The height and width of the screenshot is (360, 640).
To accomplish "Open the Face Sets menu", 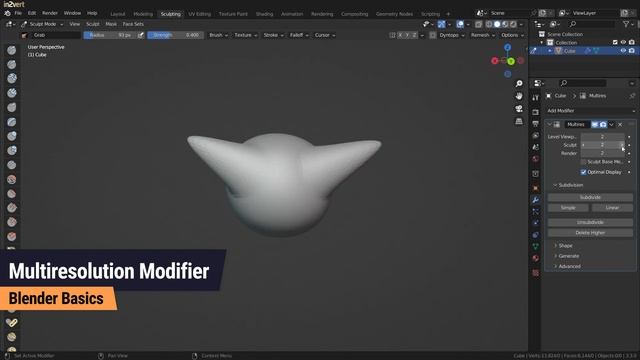I will point(133,24).
